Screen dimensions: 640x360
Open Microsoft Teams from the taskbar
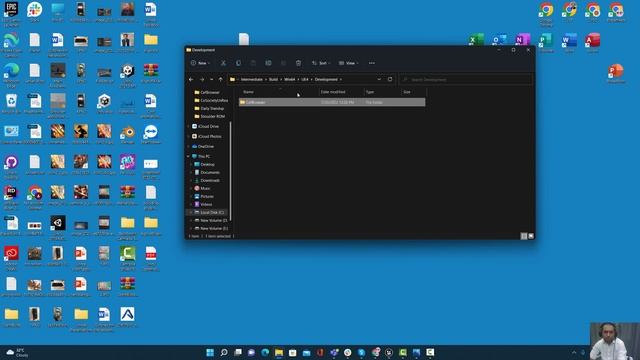(334, 352)
